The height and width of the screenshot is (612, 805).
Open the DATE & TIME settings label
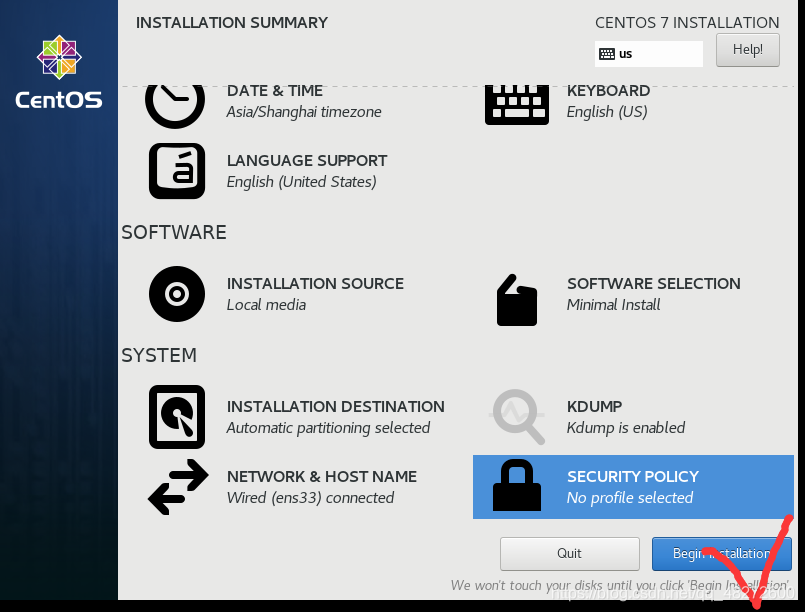(x=275, y=91)
